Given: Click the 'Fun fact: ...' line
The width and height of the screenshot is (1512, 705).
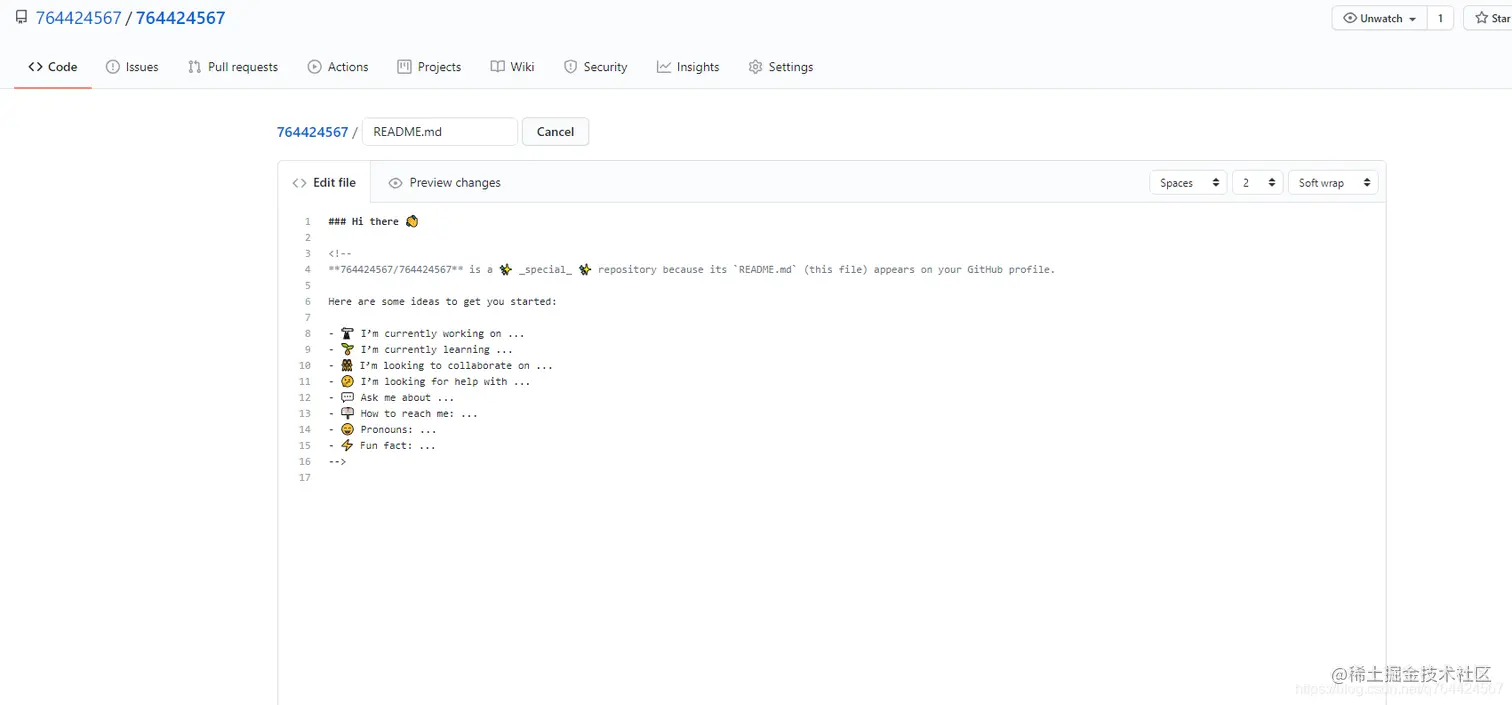Looking at the screenshot, I should coord(382,445).
